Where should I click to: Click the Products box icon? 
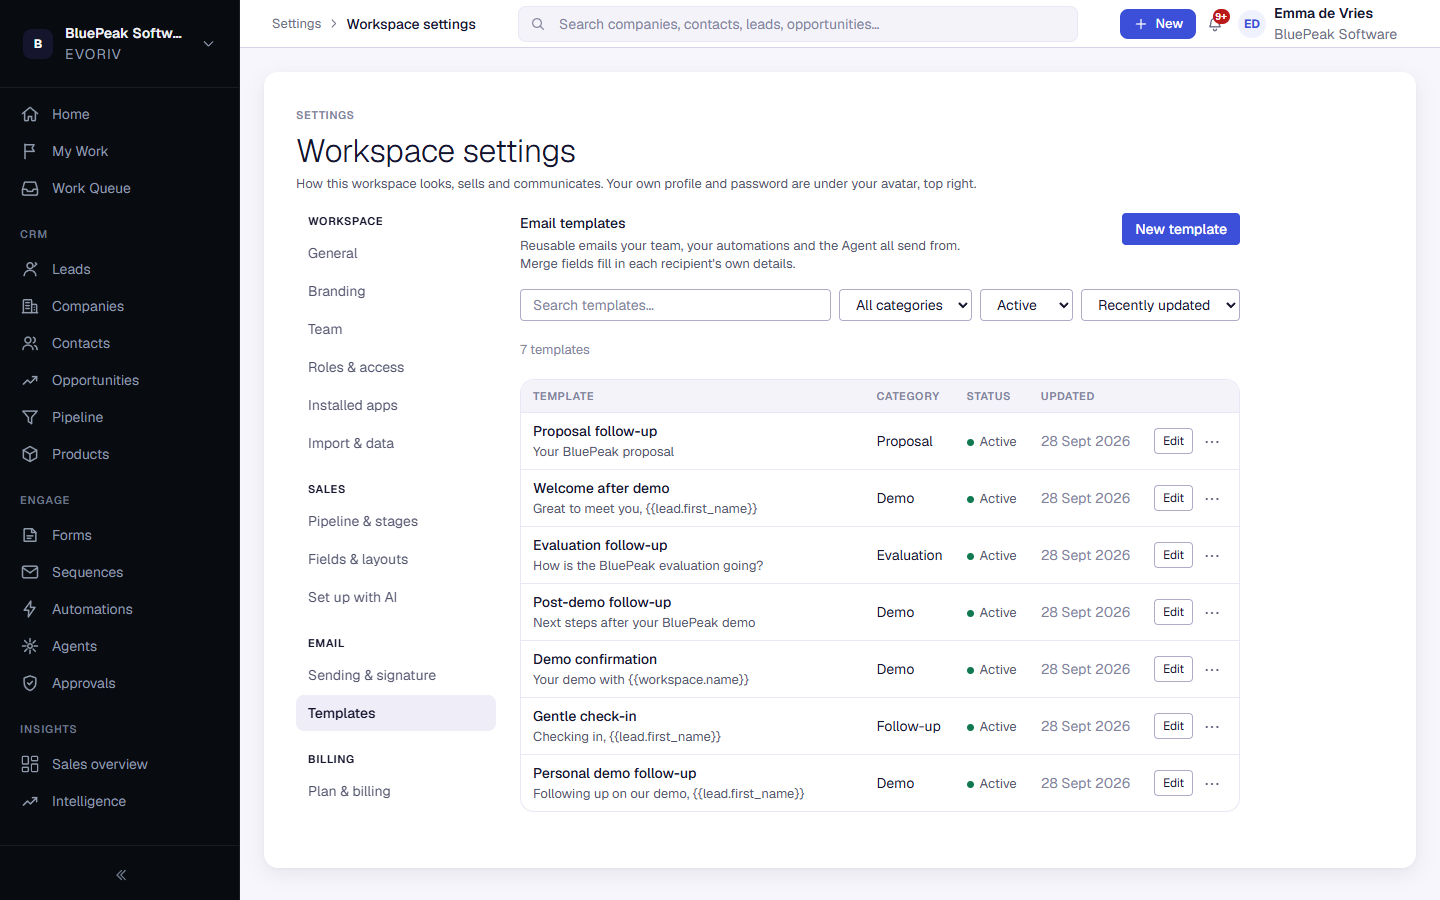coord(30,454)
